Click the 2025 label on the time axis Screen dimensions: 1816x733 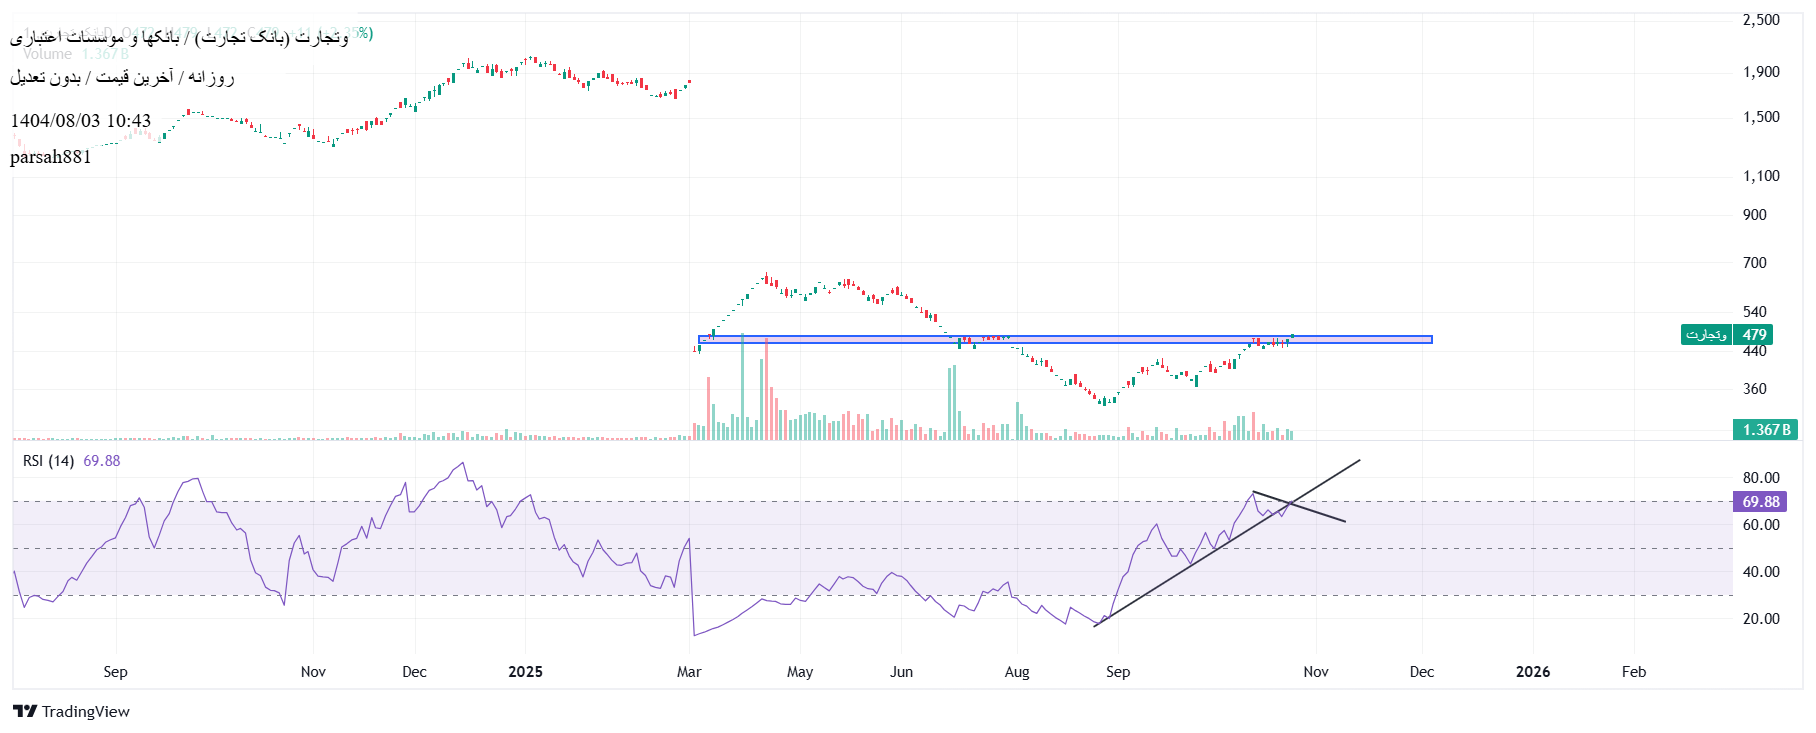pos(525,672)
